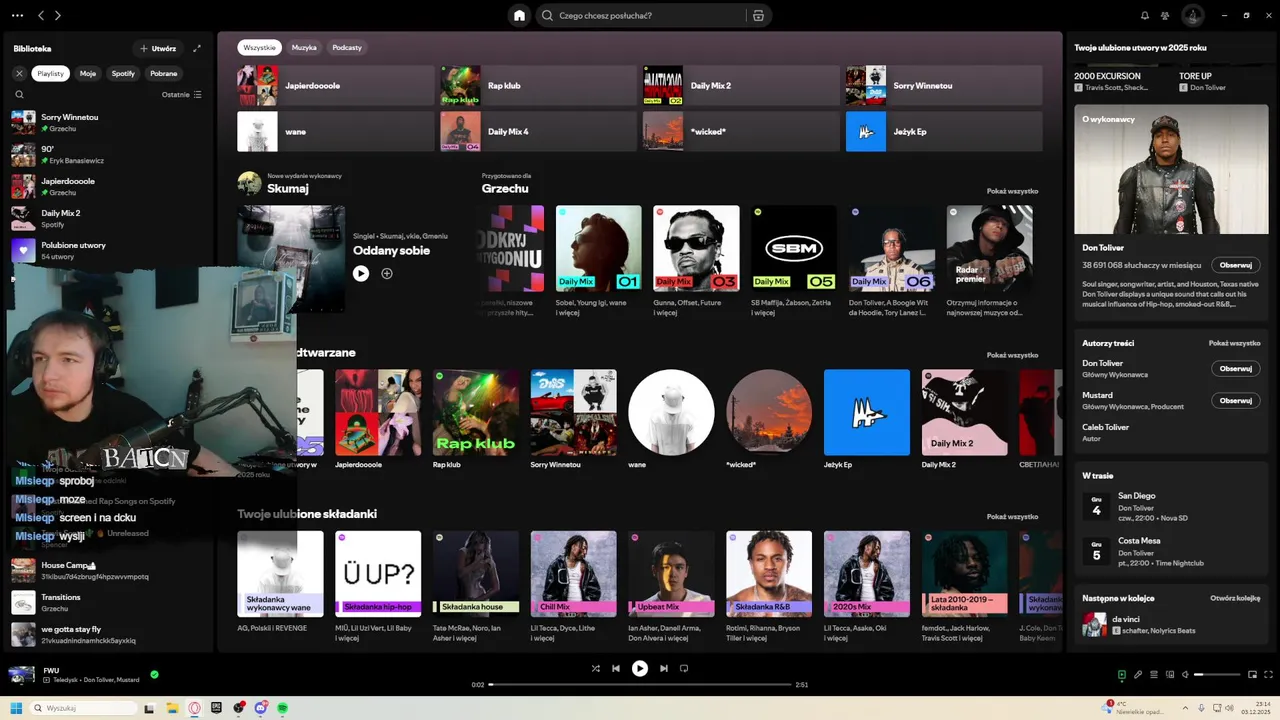Click the main play button
Image resolution: width=1280 pixels, height=720 pixels.
[640, 668]
